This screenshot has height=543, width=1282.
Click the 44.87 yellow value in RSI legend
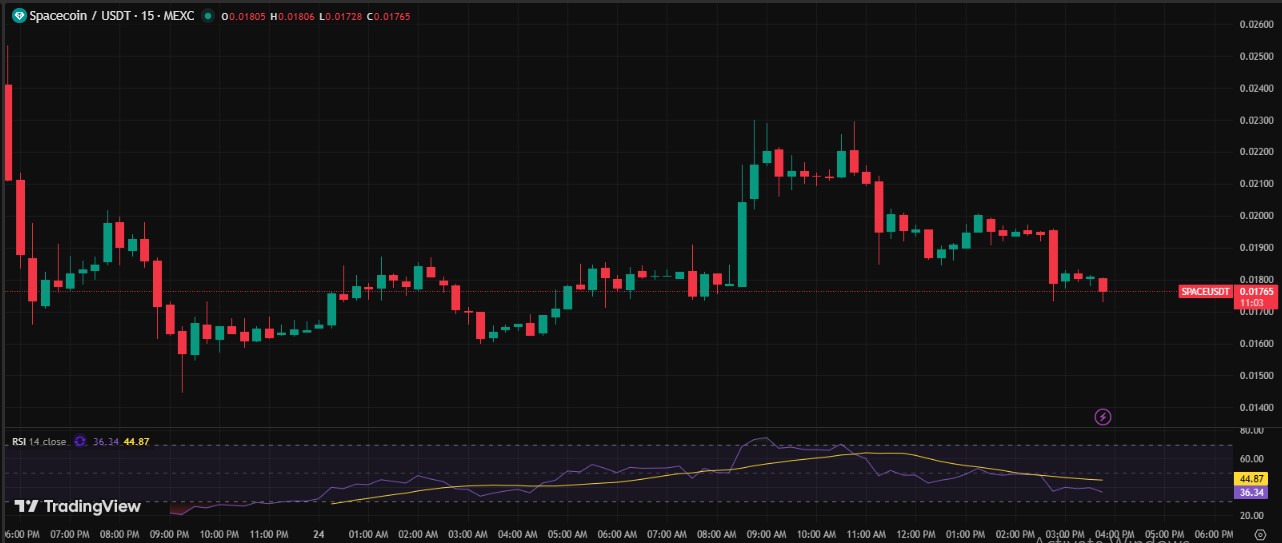(136, 441)
